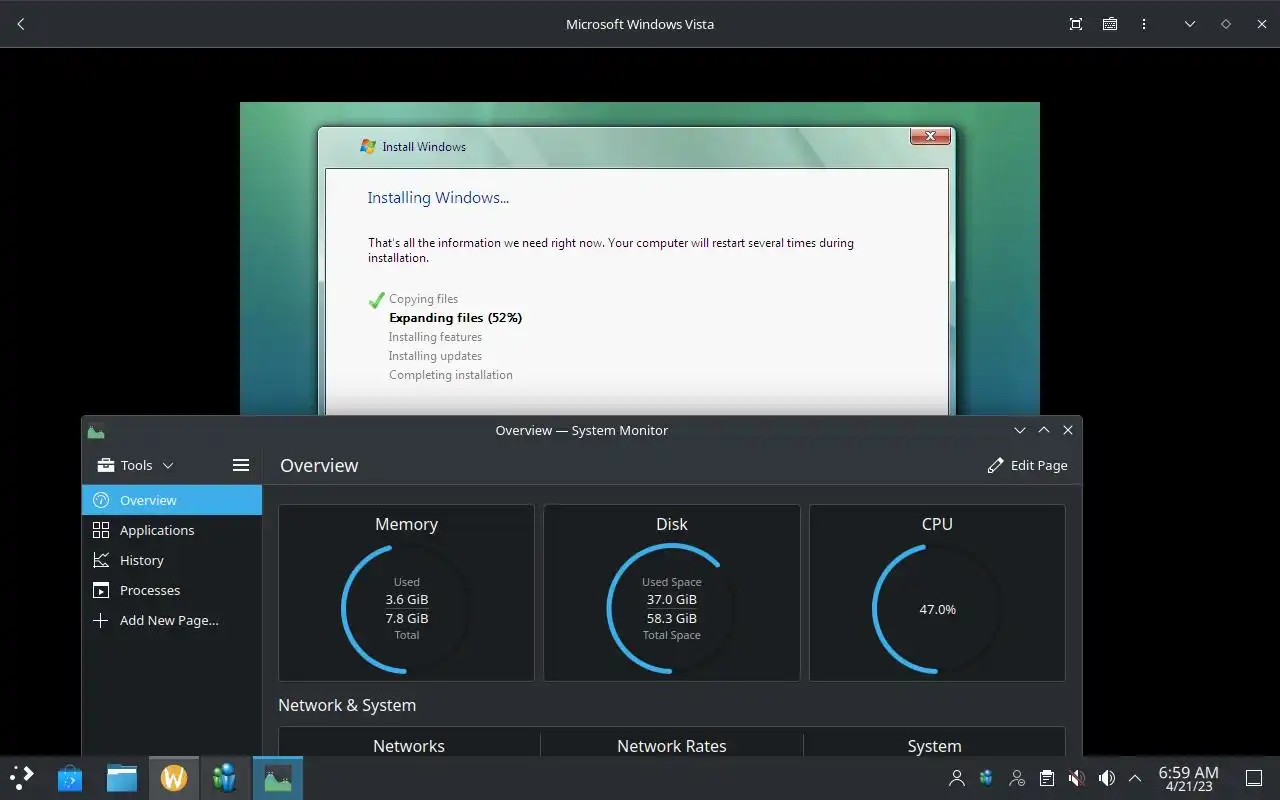The height and width of the screenshot is (800, 1280).
Task: Open the Discover software store from the taskbar
Action: (70, 777)
